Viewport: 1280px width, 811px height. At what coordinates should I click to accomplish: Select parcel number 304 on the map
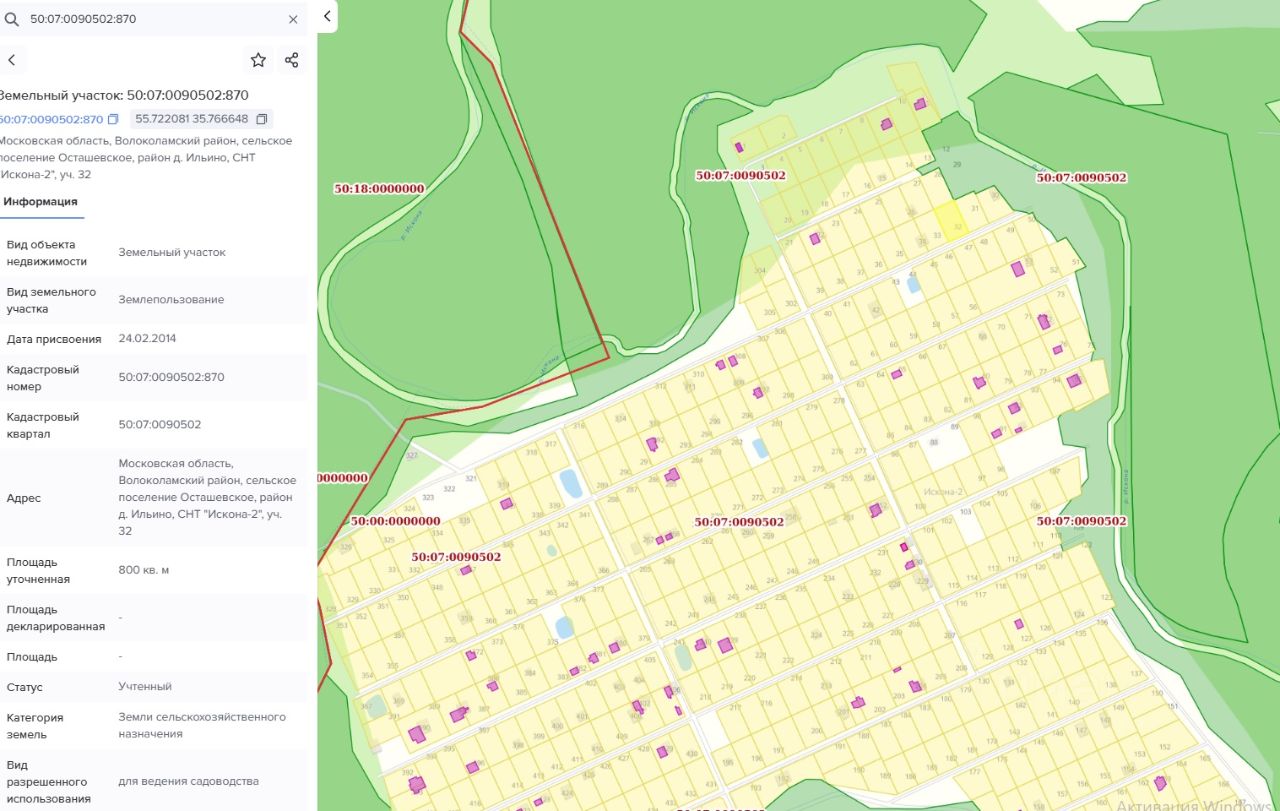760,271
